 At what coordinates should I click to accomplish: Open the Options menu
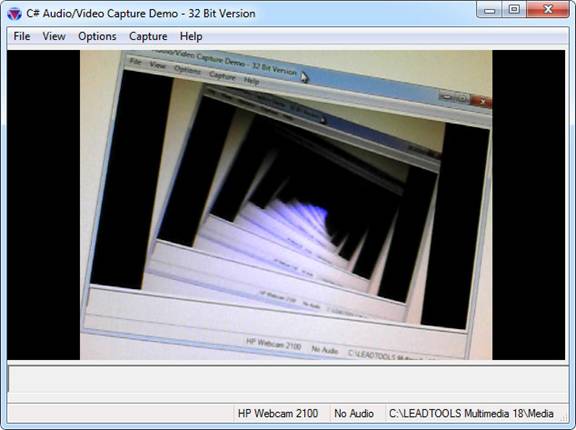tap(97, 36)
